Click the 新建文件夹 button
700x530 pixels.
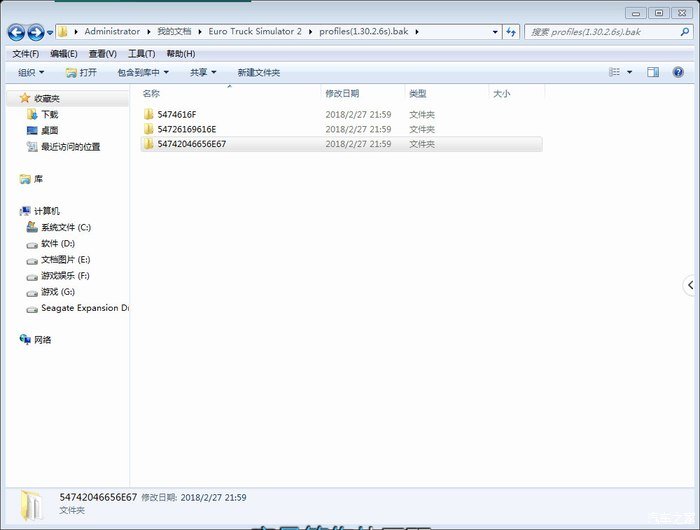(258, 72)
